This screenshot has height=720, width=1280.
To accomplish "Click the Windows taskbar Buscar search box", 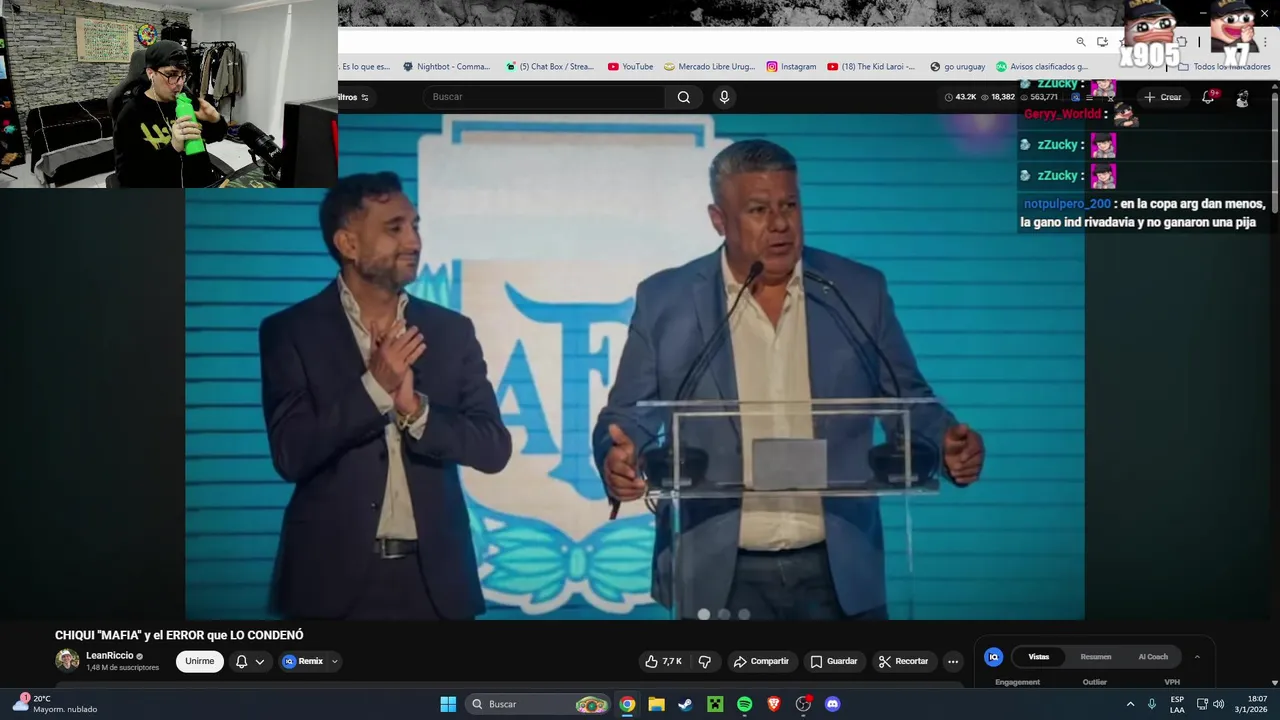I will (x=538, y=704).
